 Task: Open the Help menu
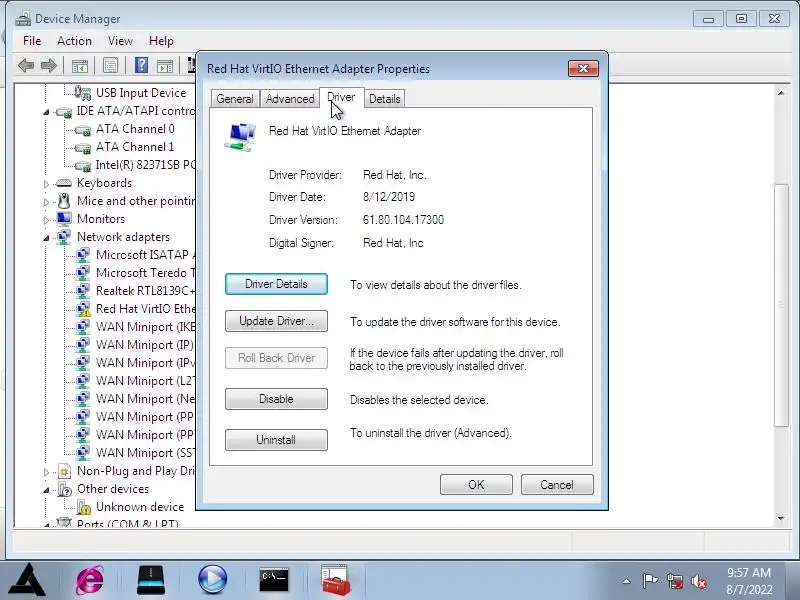[x=161, y=41]
